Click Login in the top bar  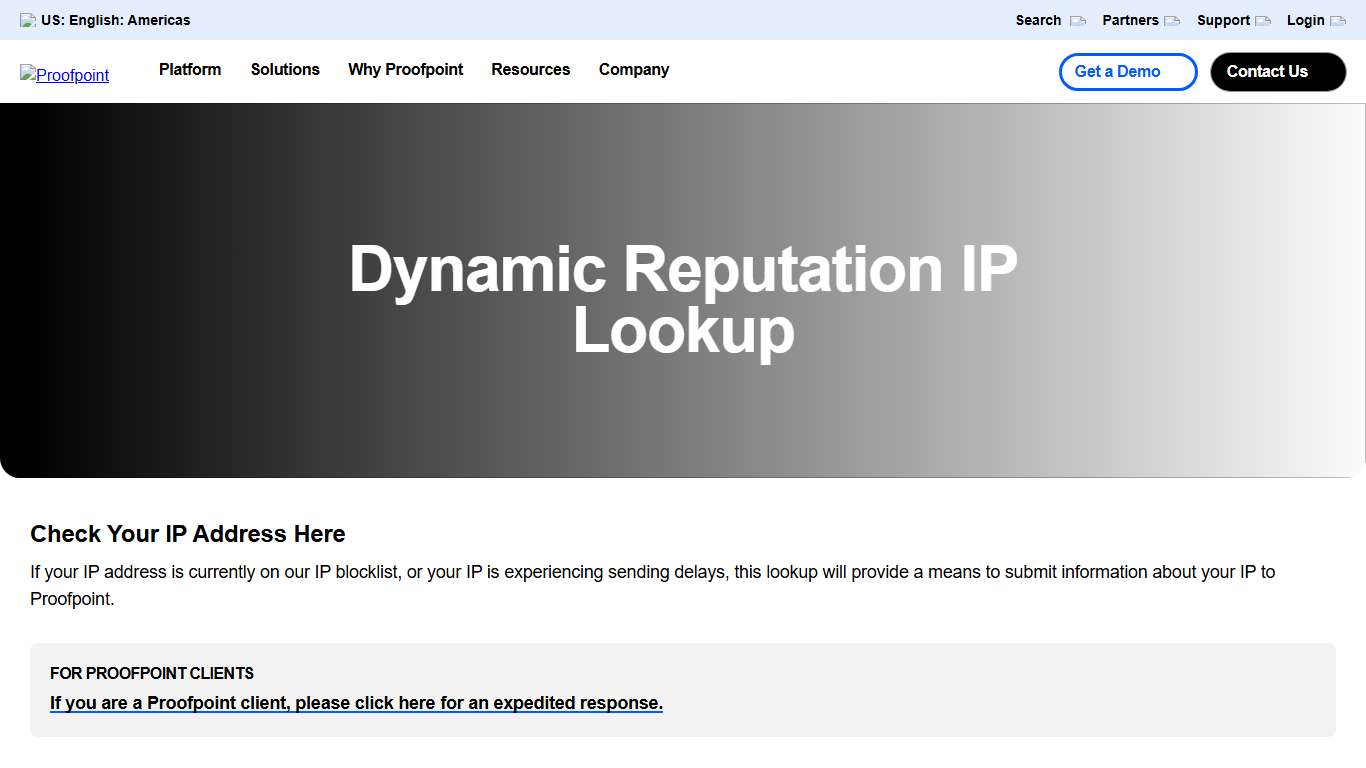[1306, 20]
